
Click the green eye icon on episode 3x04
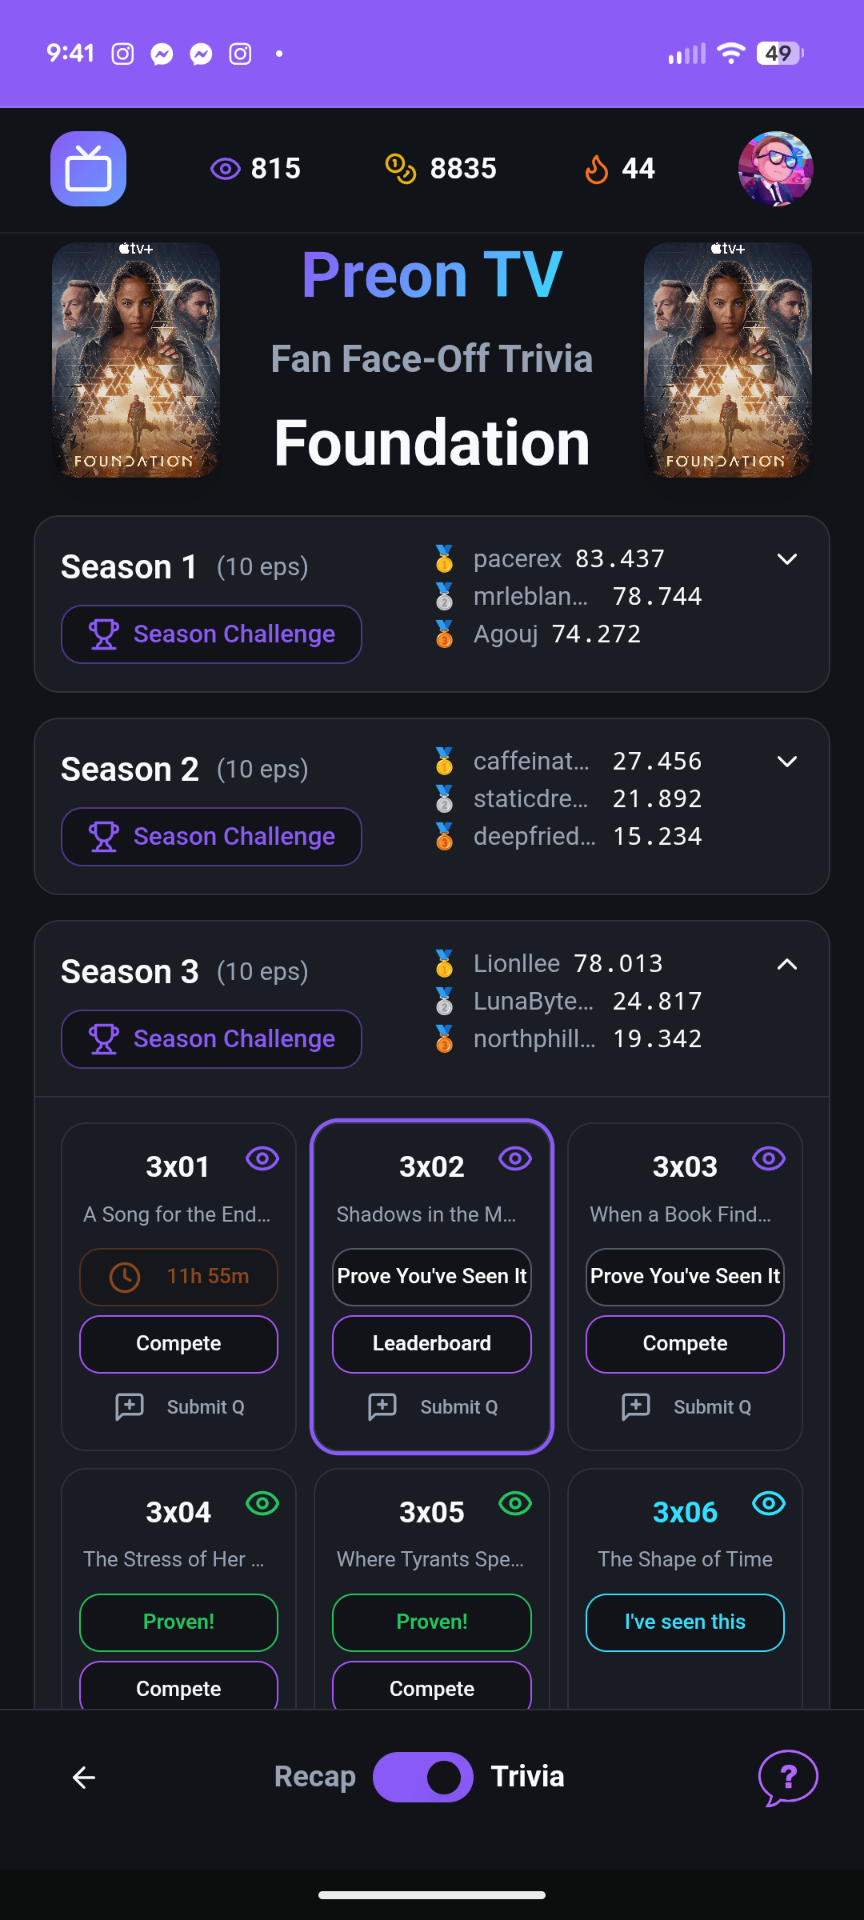262,1503
